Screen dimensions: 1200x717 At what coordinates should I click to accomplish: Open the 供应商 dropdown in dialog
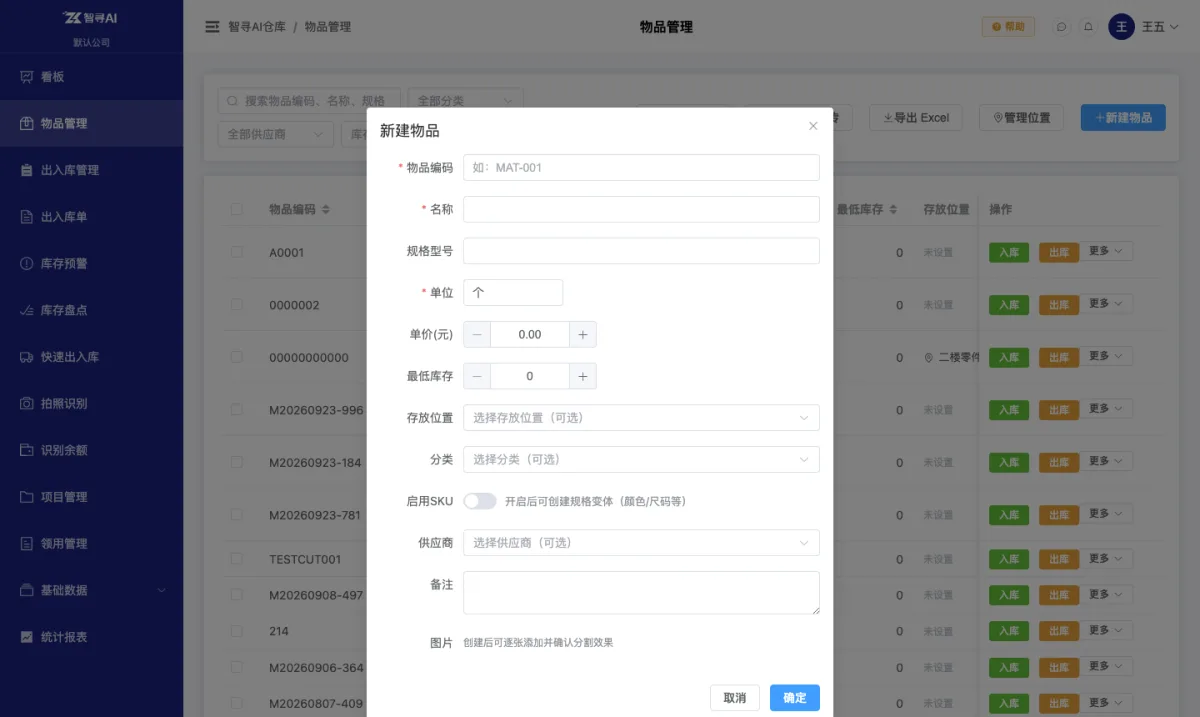(x=641, y=543)
